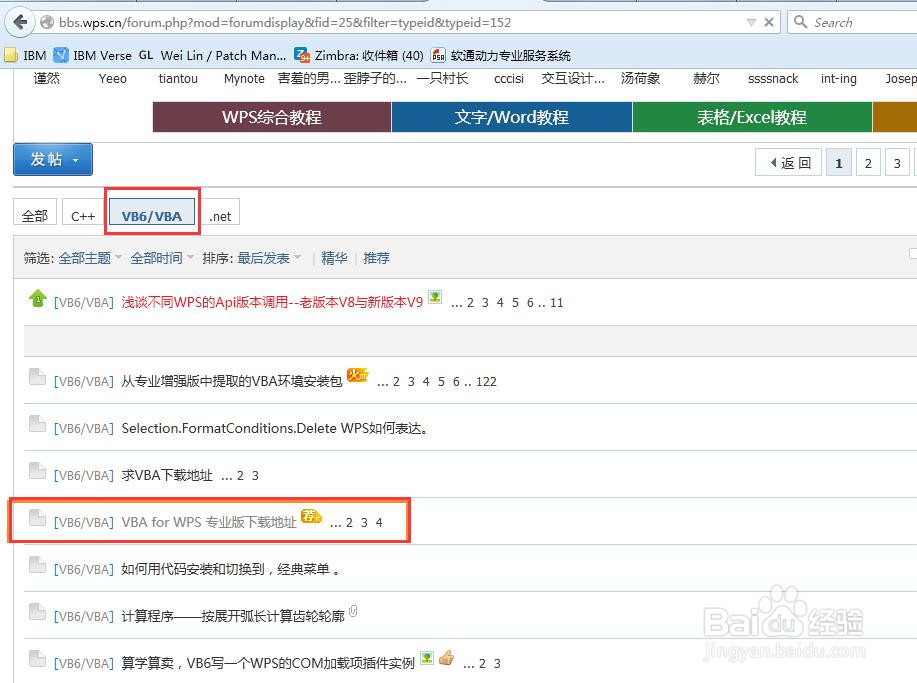Click [VB6/VBA] tag on 求VBA下载地址 row

click(84, 475)
